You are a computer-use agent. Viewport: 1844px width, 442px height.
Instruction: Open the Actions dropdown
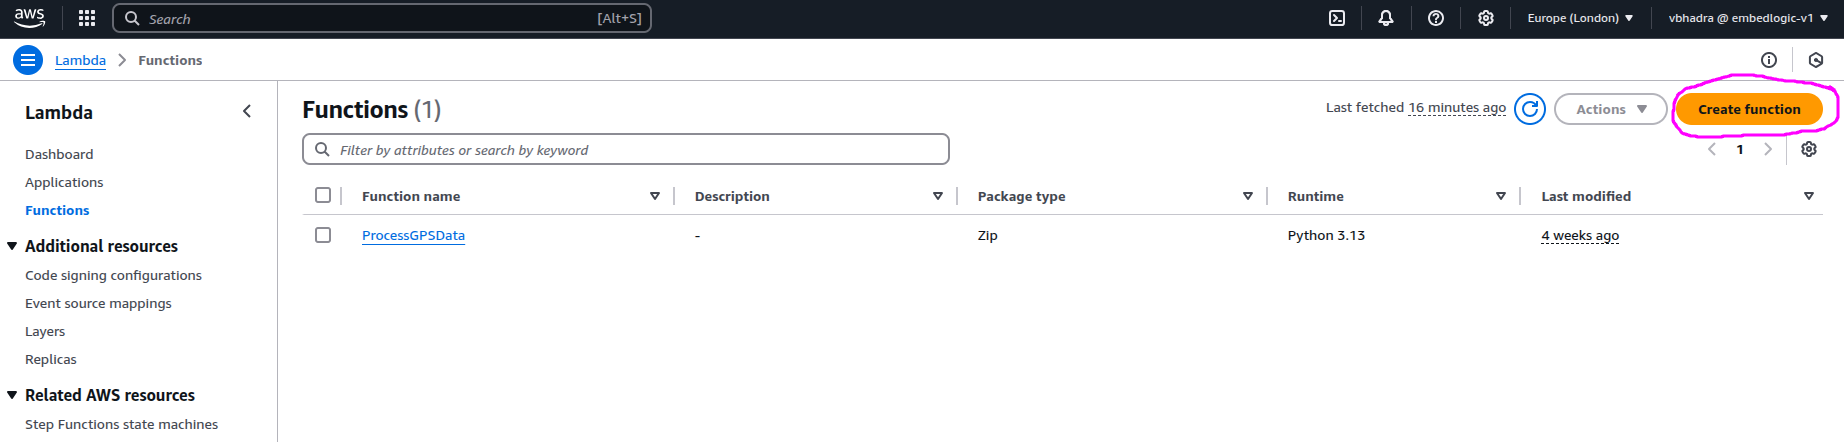point(1610,109)
